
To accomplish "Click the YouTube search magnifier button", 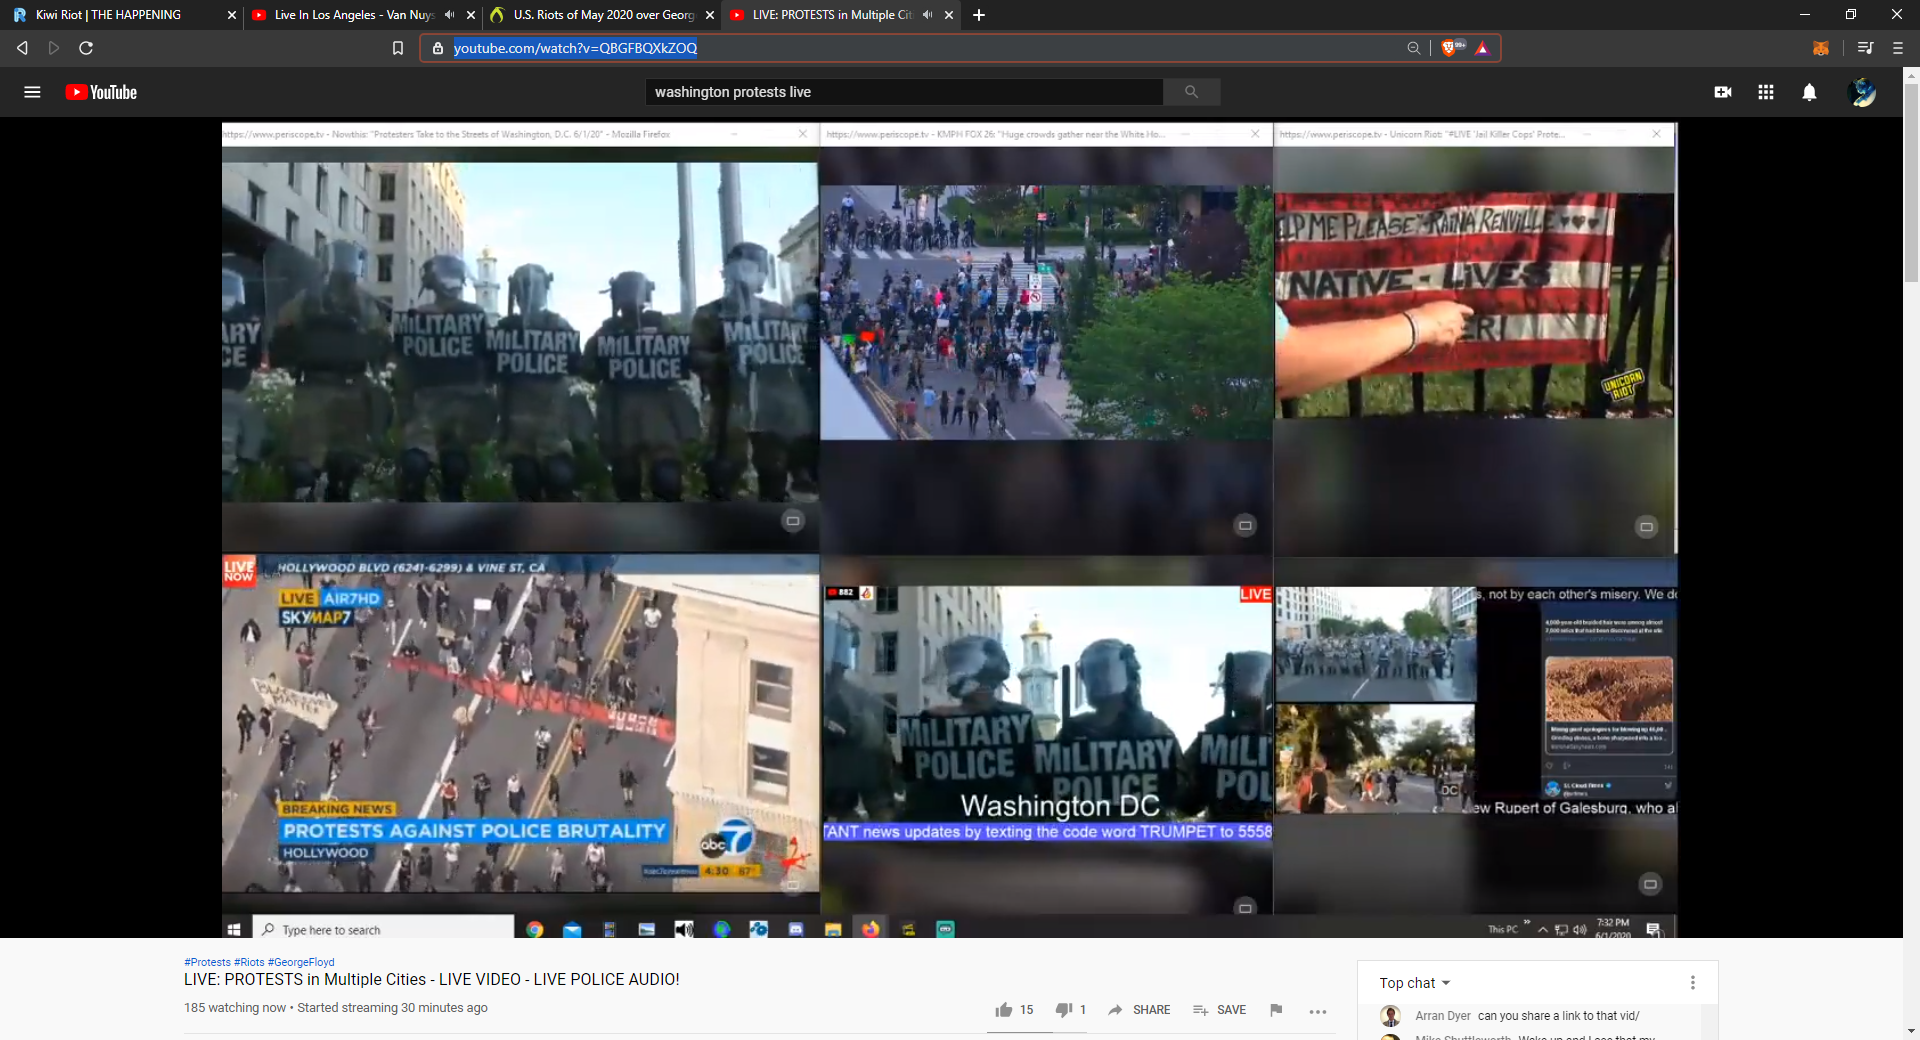I will coord(1191,92).
